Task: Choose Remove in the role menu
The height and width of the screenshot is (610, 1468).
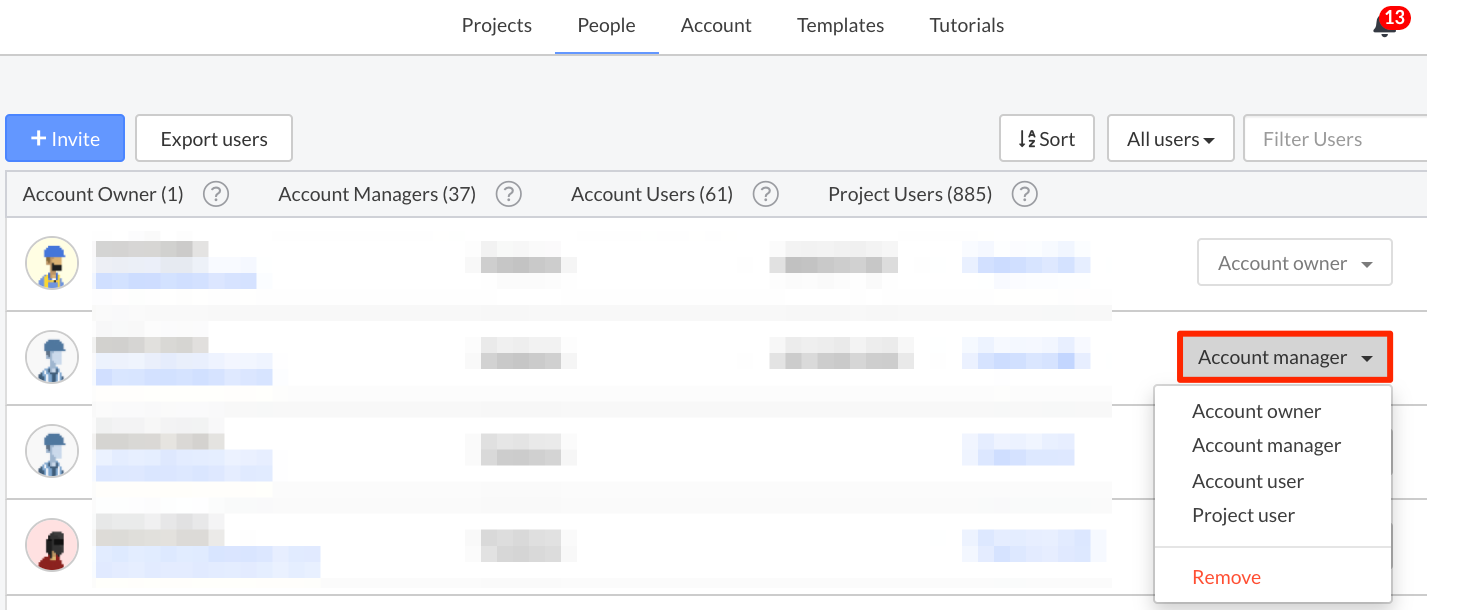Action: pyautogui.click(x=1226, y=577)
